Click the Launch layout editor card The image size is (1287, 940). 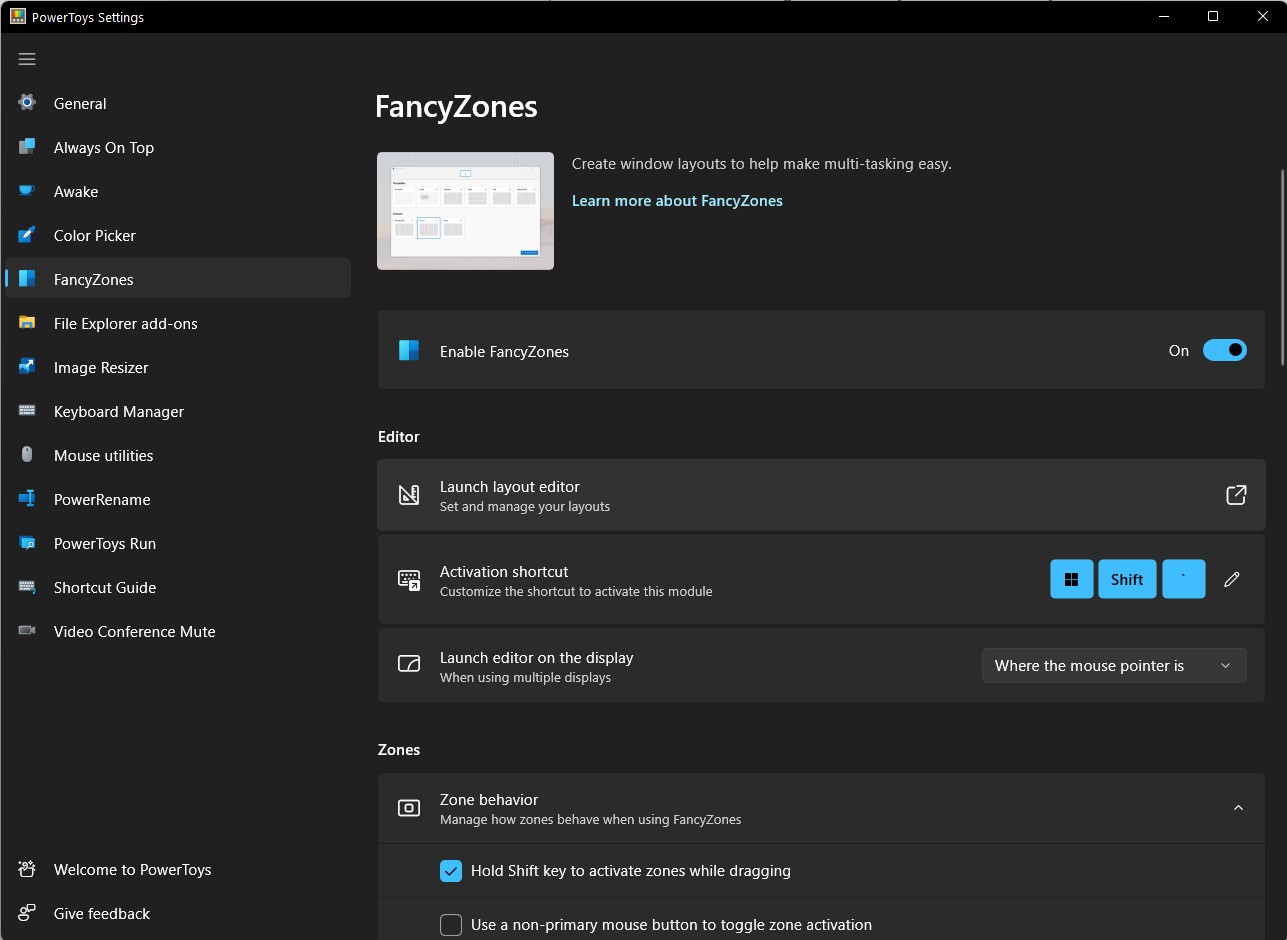coord(821,495)
